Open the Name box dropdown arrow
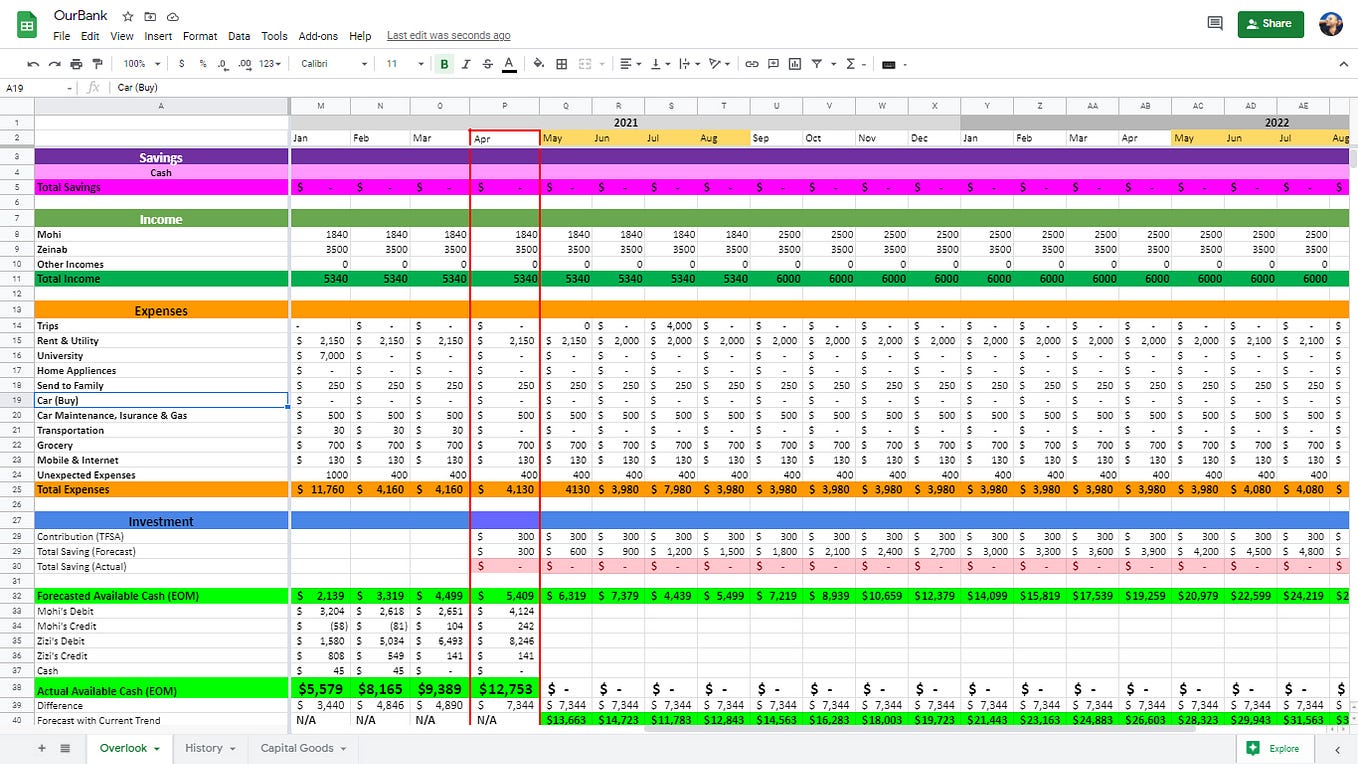 point(70,88)
